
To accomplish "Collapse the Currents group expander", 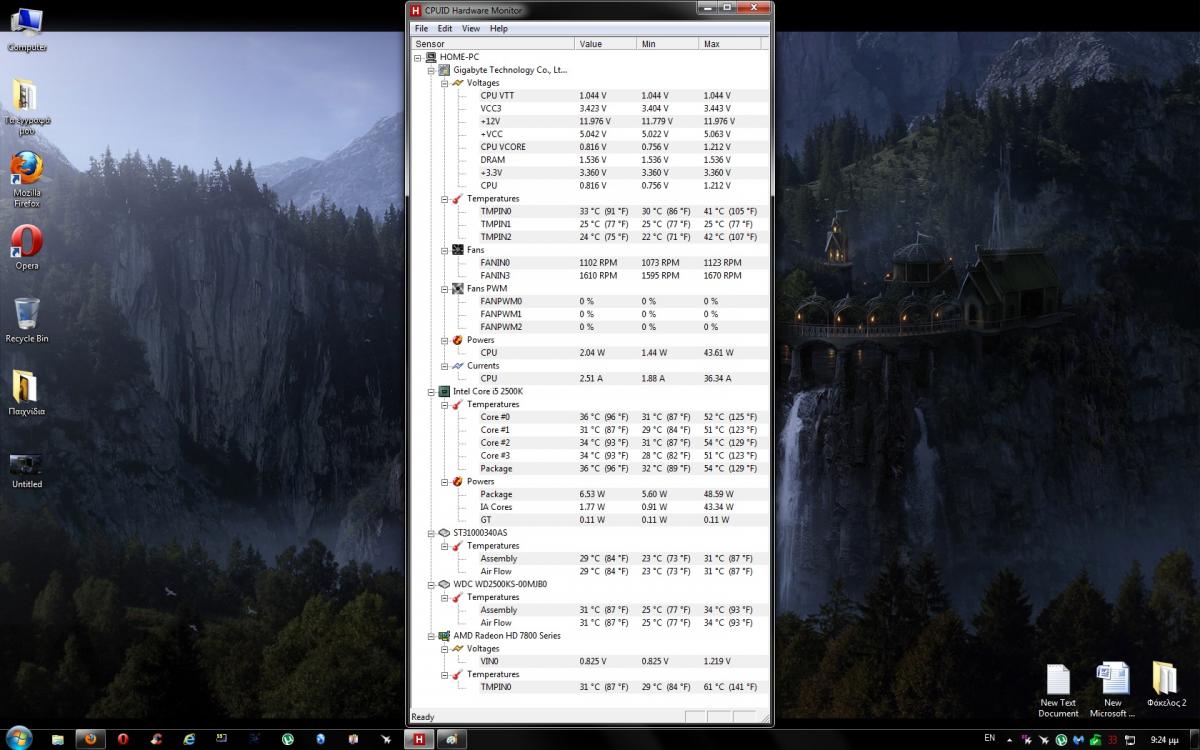I will click(445, 366).
